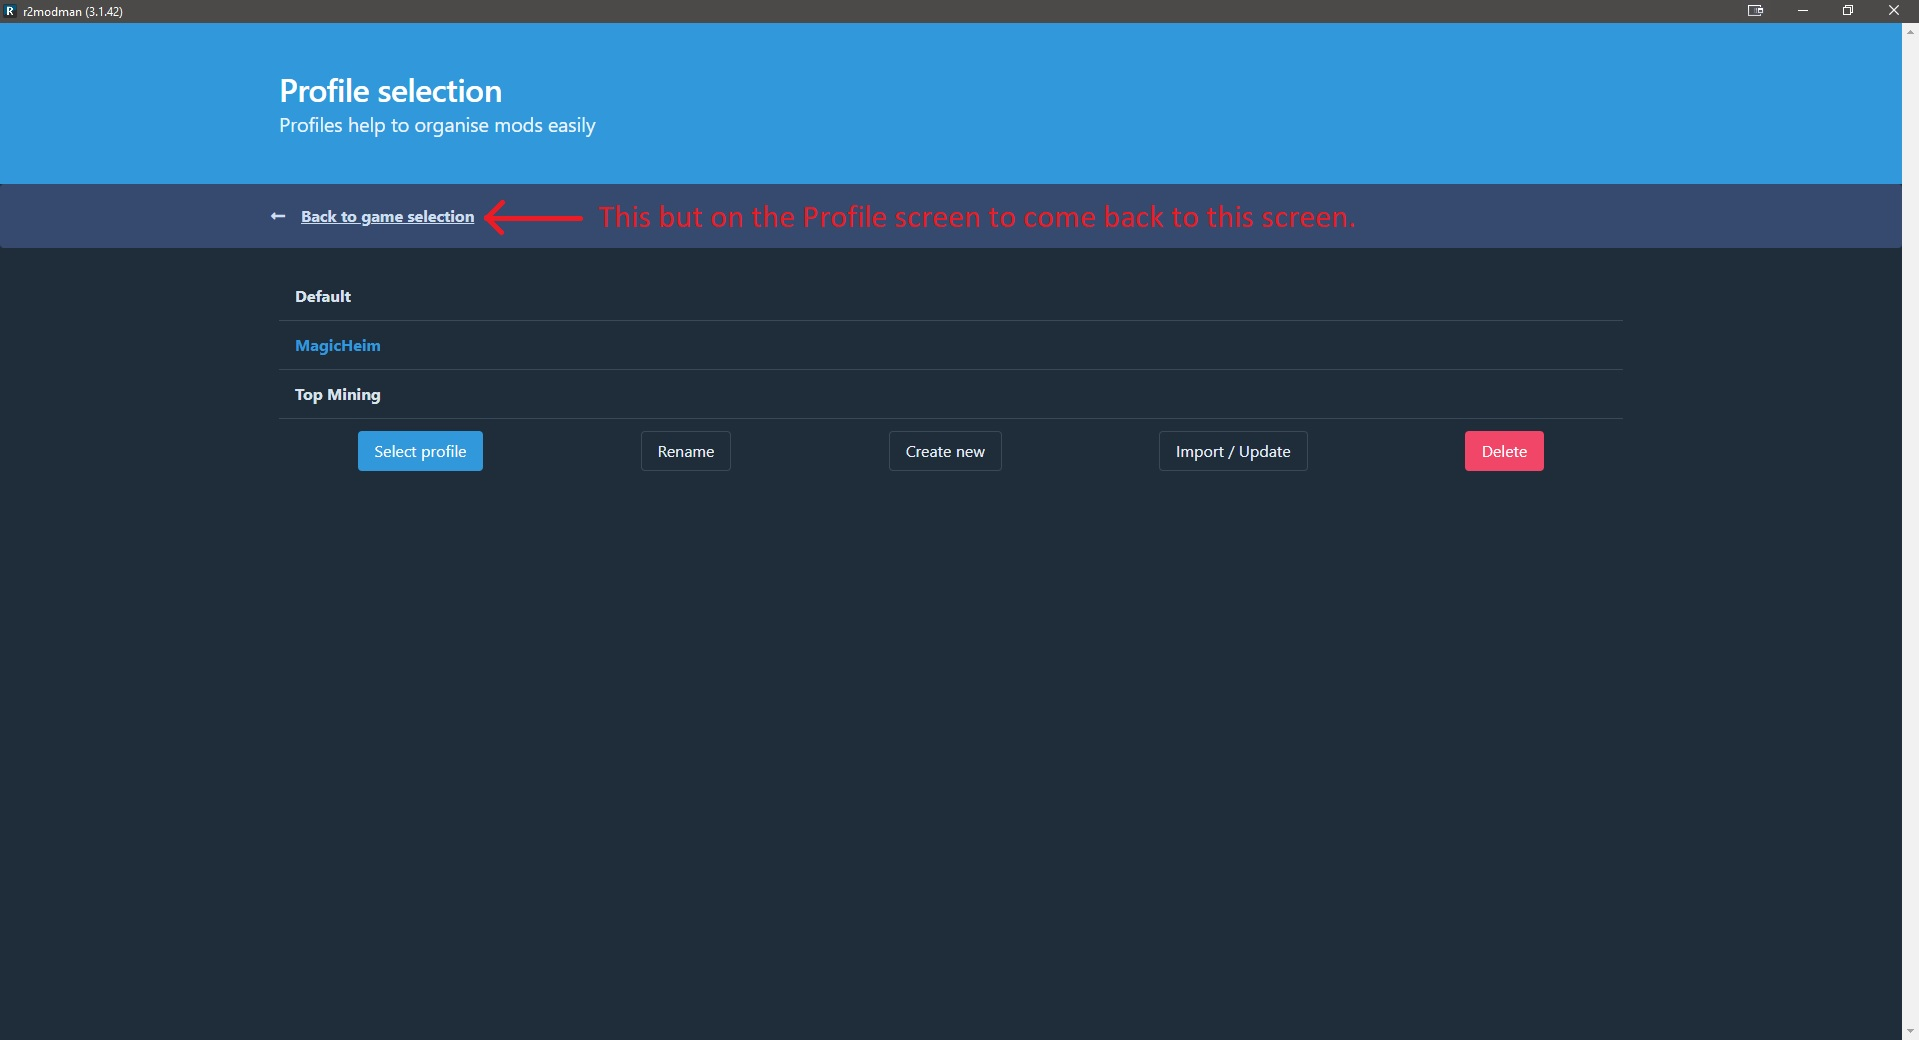Open Import / Update for profiles
1919x1040 pixels.
[1232, 451]
